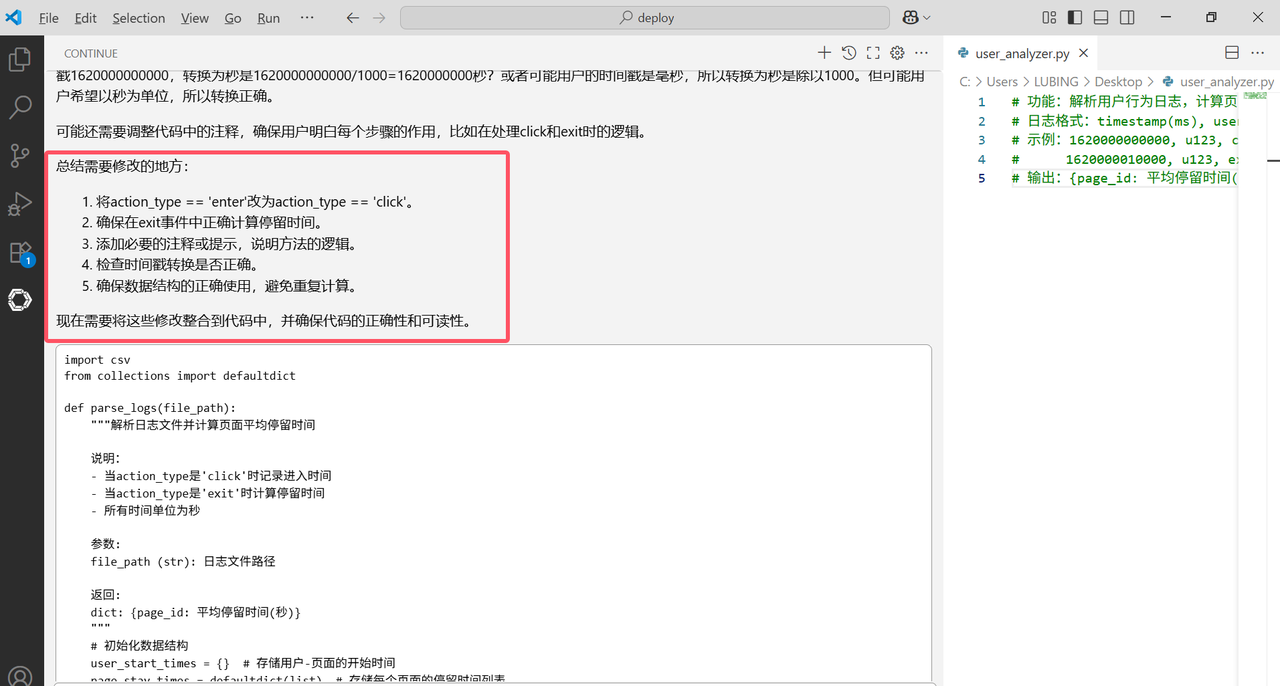
Task: Click 'from collections import defaultdict' line
Action: pyautogui.click(x=180, y=376)
